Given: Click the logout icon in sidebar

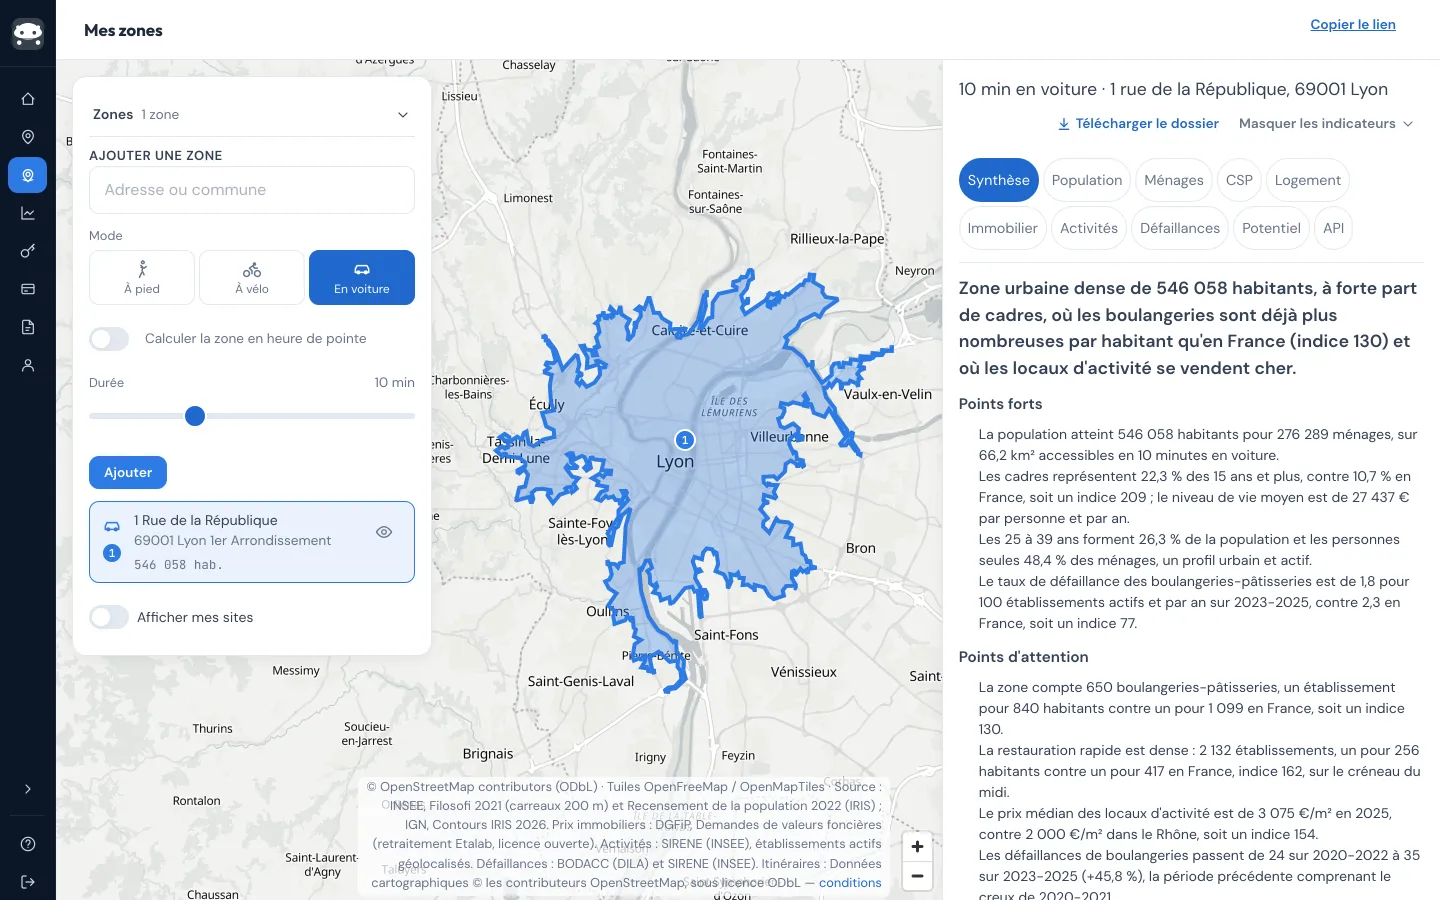Looking at the screenshot, I should click(28, 882).
